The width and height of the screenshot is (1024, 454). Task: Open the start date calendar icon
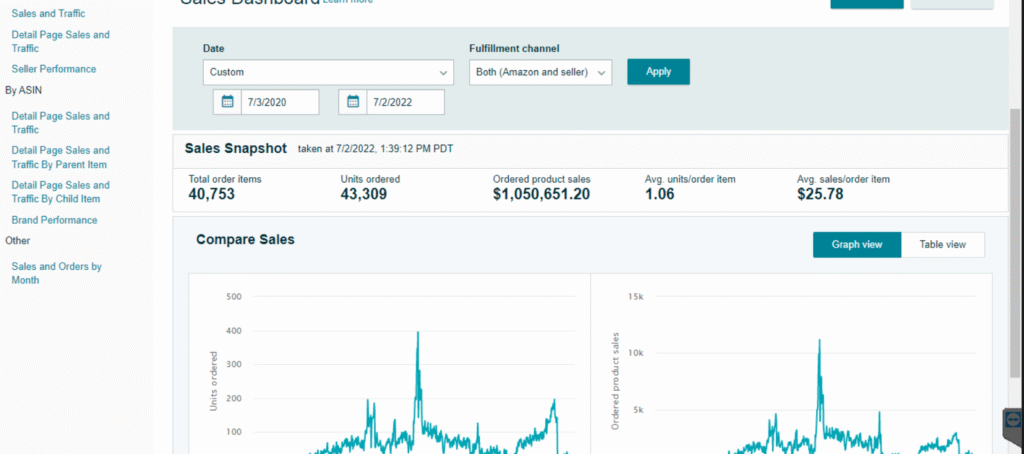coord(227,102)
